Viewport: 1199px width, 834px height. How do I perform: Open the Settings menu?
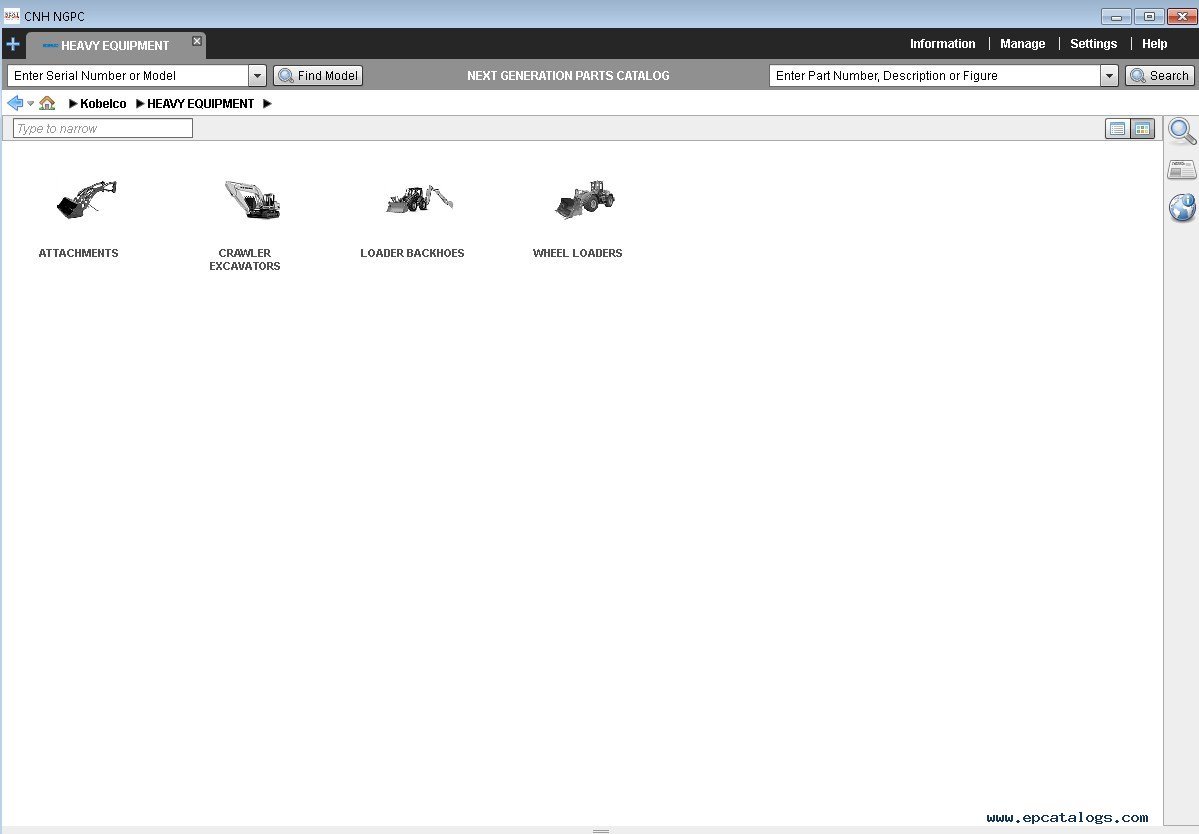(x=1093, y=44)
